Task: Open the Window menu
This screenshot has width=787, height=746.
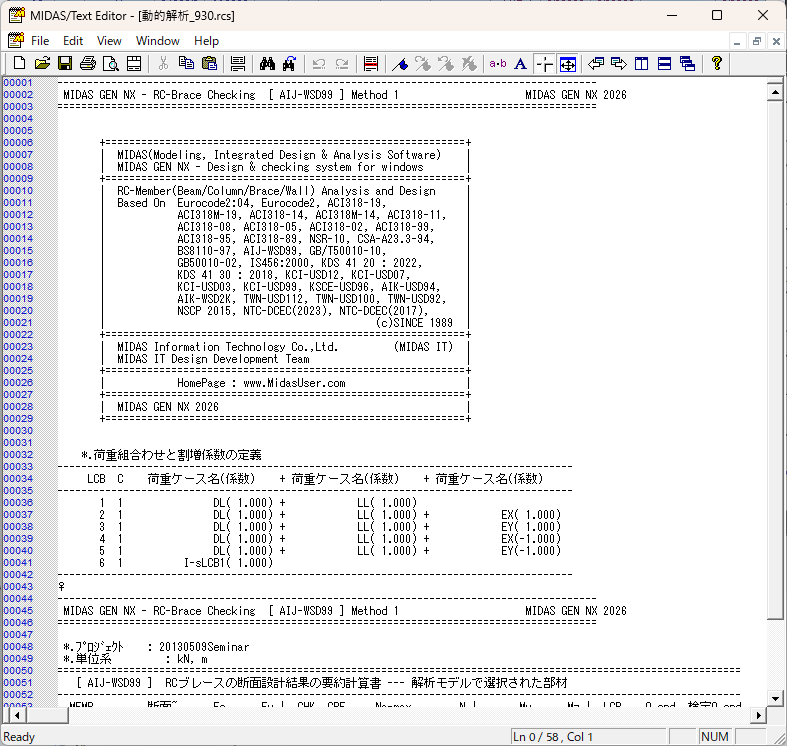Action: [x=158, y=41]
